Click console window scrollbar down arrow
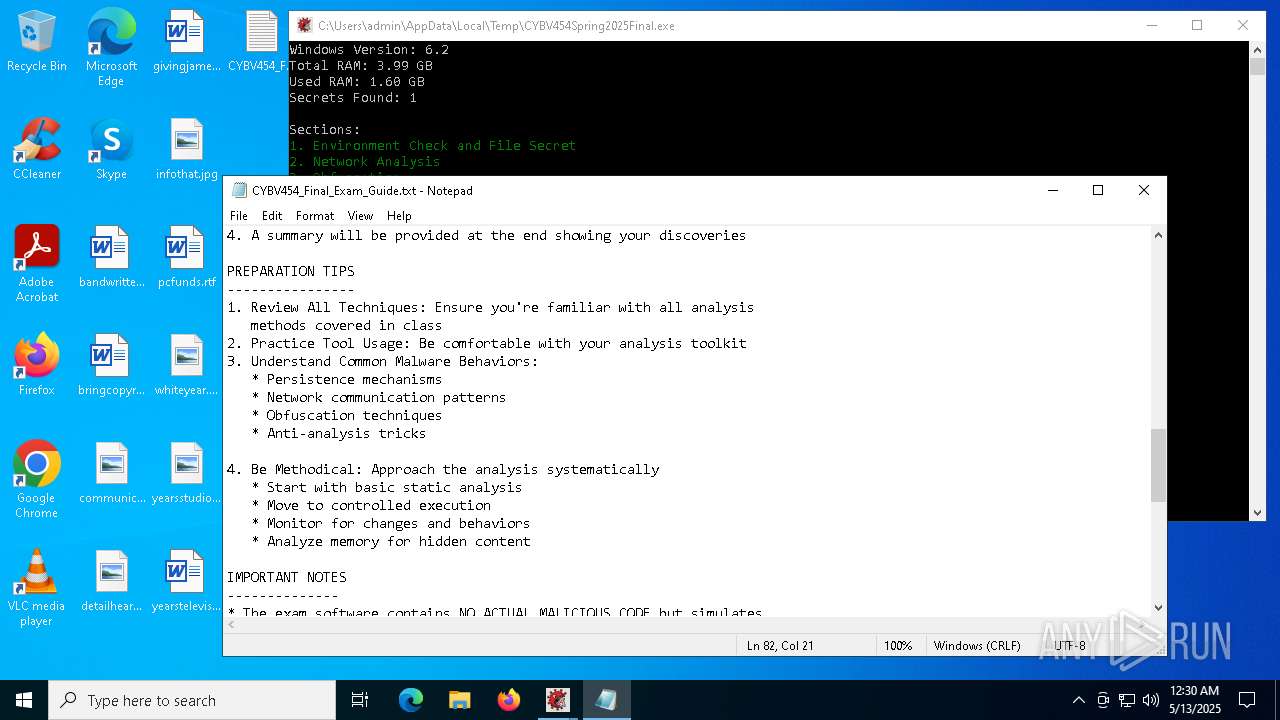1280x720 pixels. coord(1258,512)
